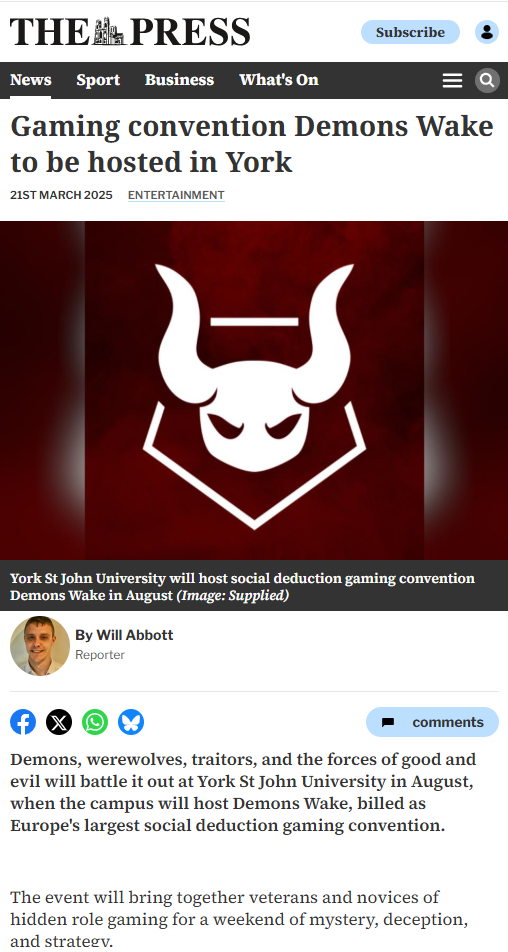508x952 pixels.
Task: Click the Subscribe button
Action: coord(410,32)
